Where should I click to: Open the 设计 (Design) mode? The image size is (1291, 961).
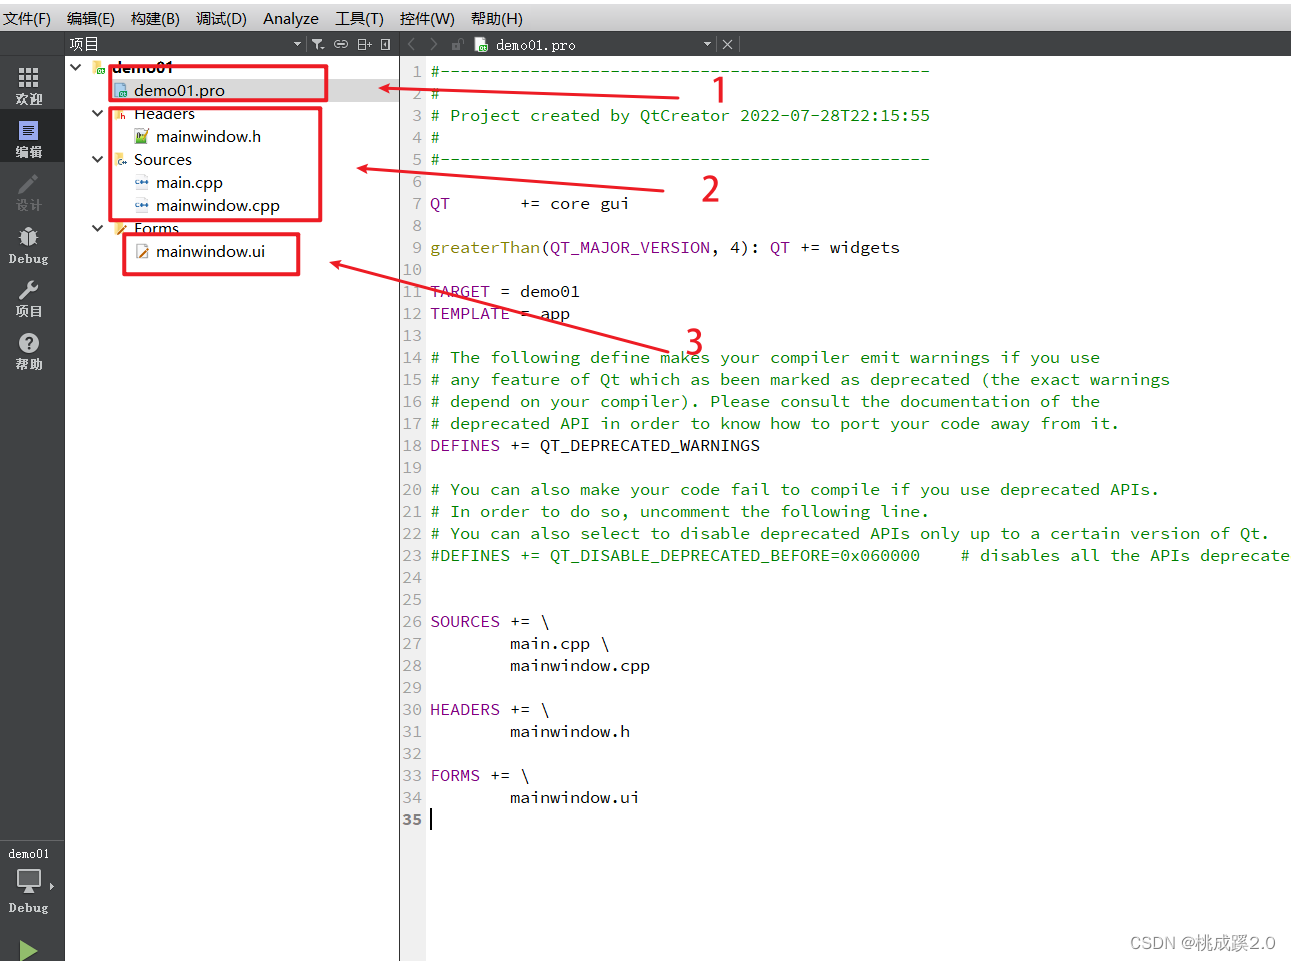[x=29, y=192]
